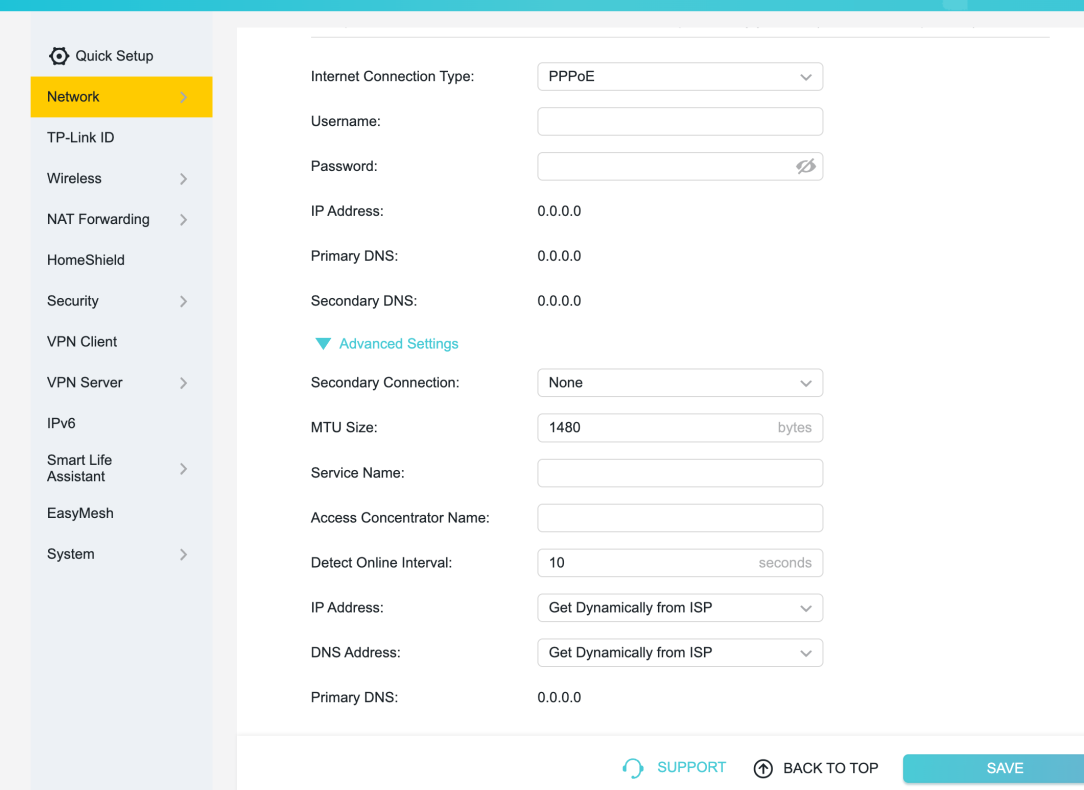This screenshot has width=1084, height=790.
Task: Click Secondary DNS value 0.0.0.0
Action: pyautogui.click(x=559, y=301)
